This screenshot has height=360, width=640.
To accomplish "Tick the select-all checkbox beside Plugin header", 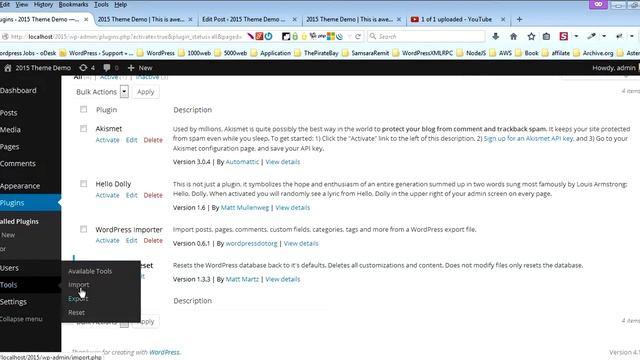I will click(83, 109).
